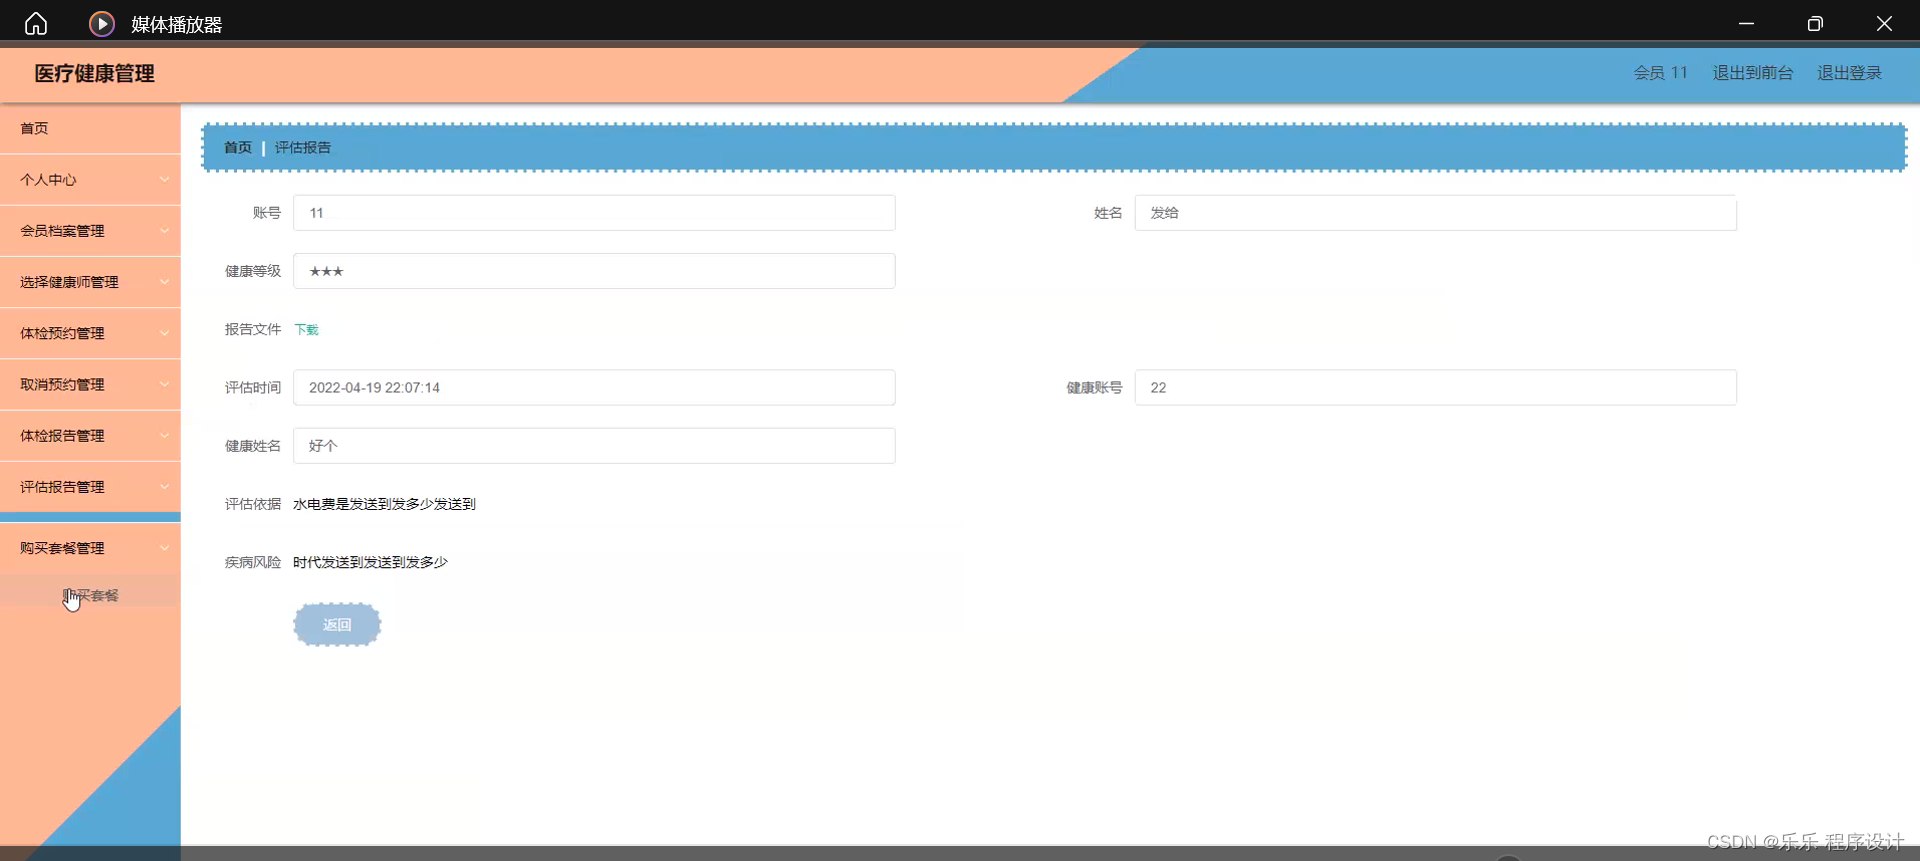Expand the chevron next to 会员档案管理

[x=164, y=231]
